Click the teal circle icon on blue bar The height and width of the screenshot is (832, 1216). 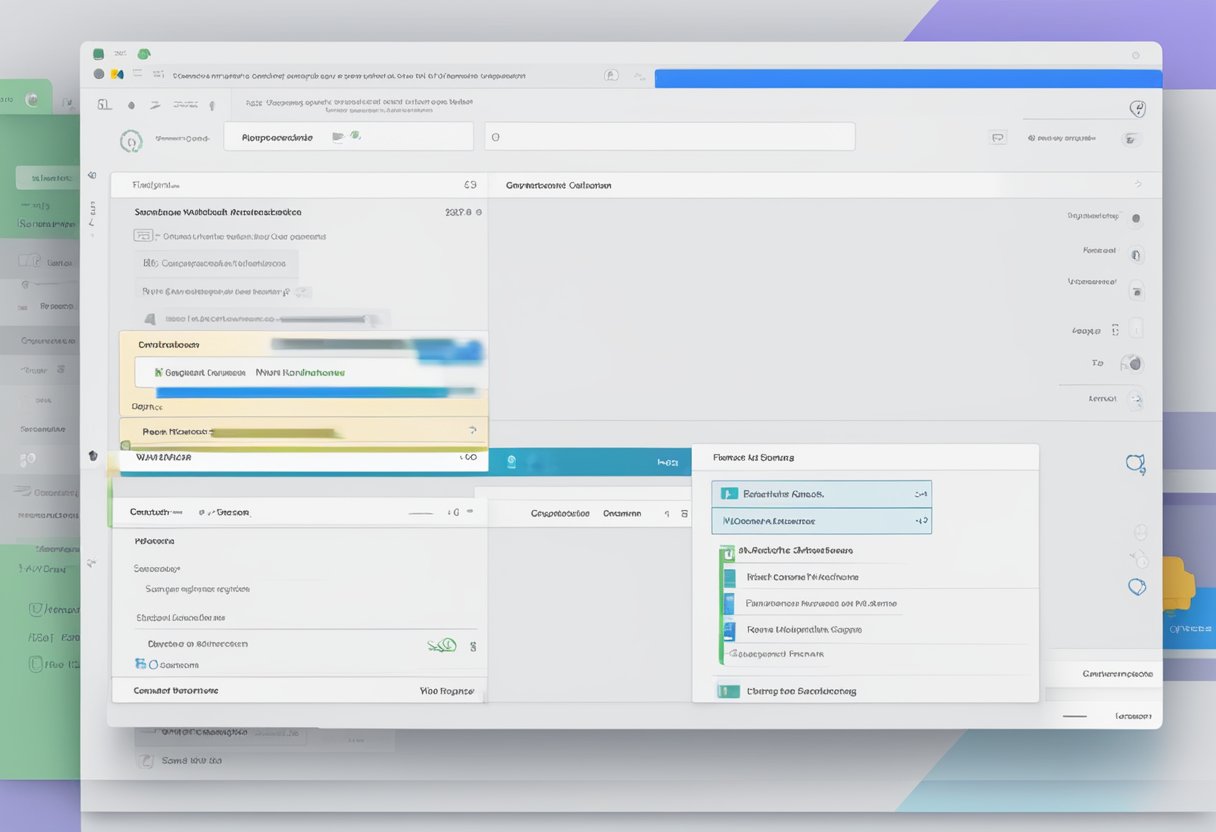coord(511,462)
